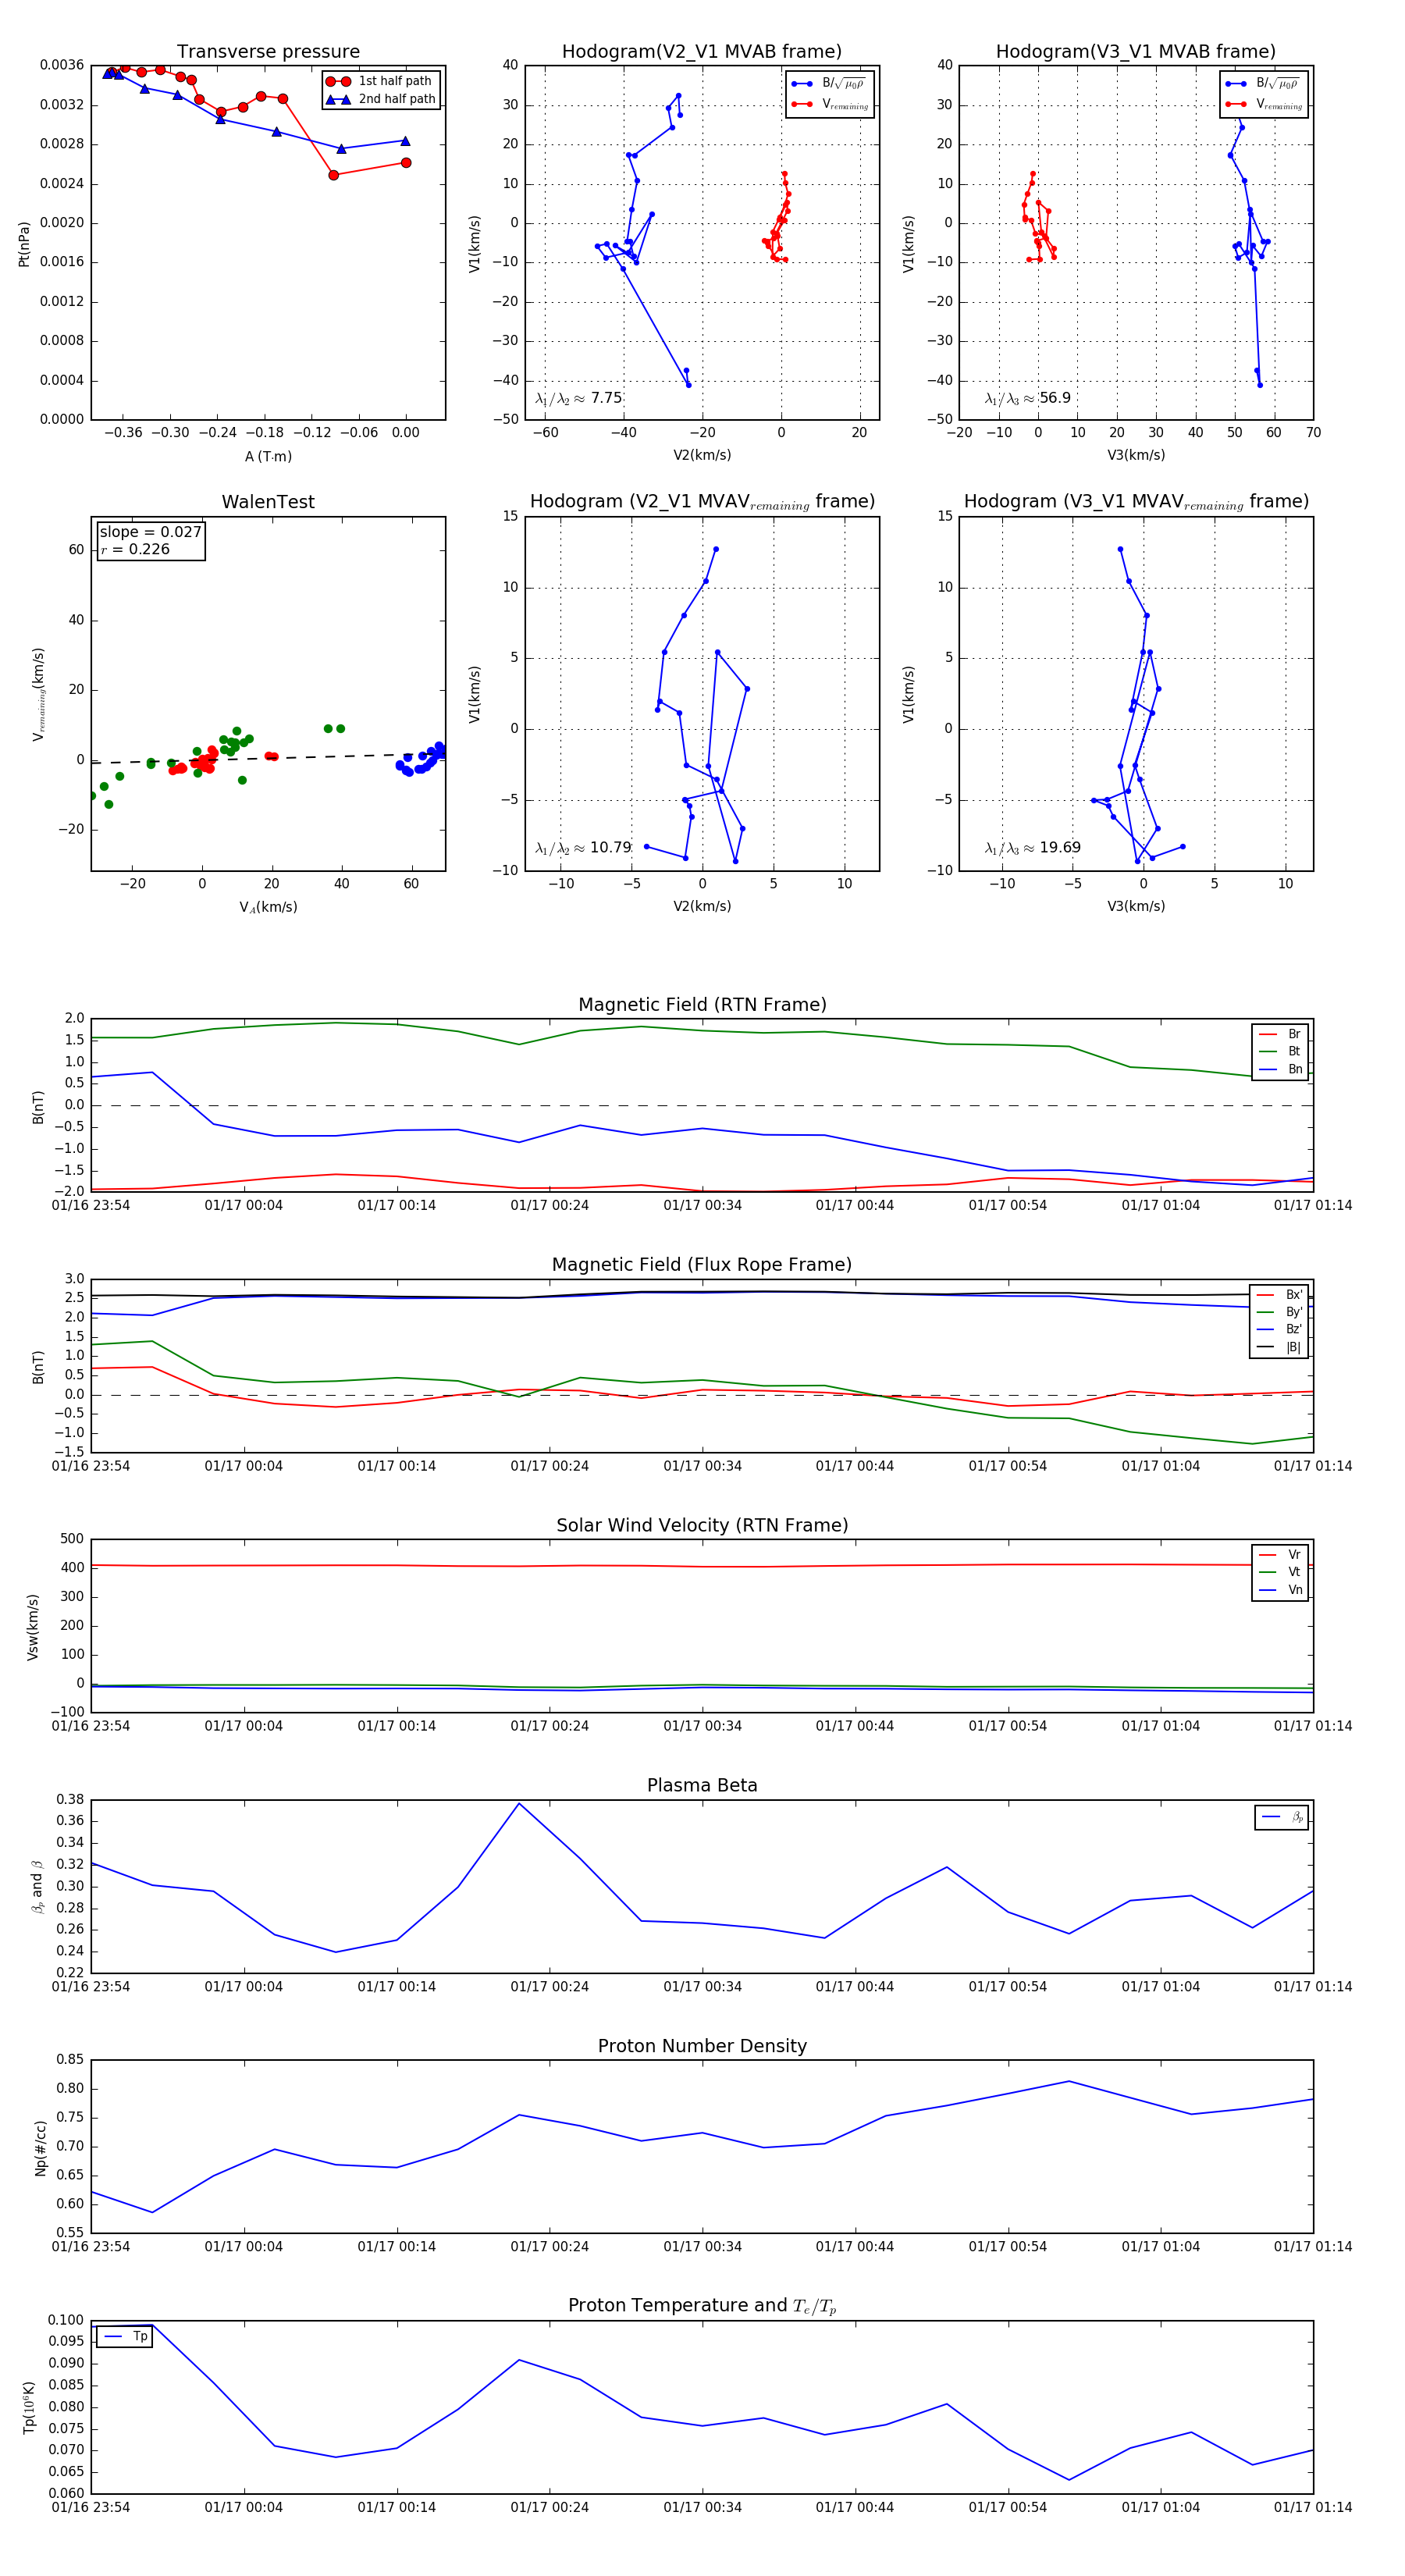Select the By' legend entry
The height and width of the screenshot is (2576, 1405).
pyautogui.click(x=1280, y=1312)
